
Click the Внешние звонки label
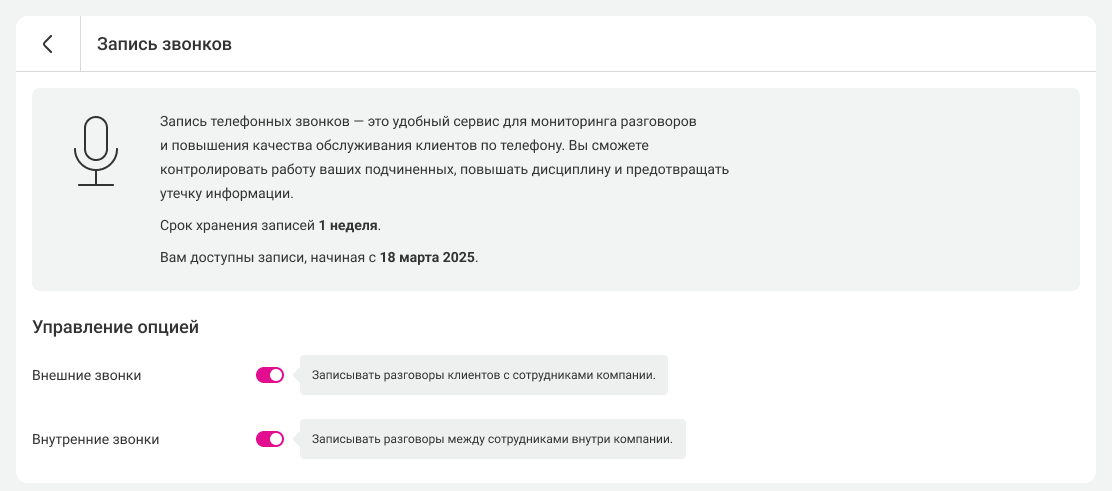87,376
